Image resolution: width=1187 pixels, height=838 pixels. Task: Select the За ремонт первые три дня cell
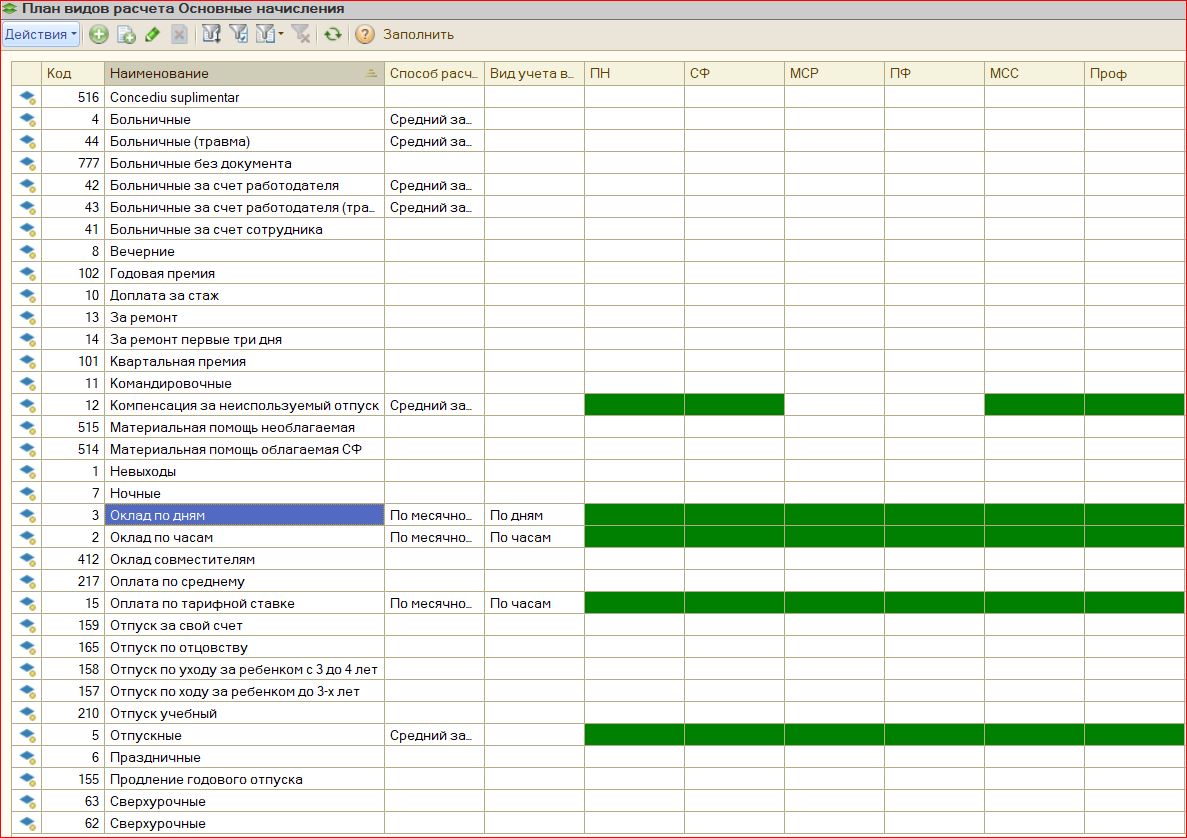point(245,339)
